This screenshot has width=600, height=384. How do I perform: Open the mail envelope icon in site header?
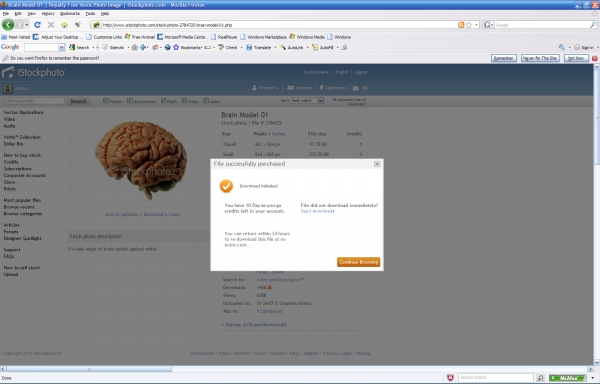(355, 88)
